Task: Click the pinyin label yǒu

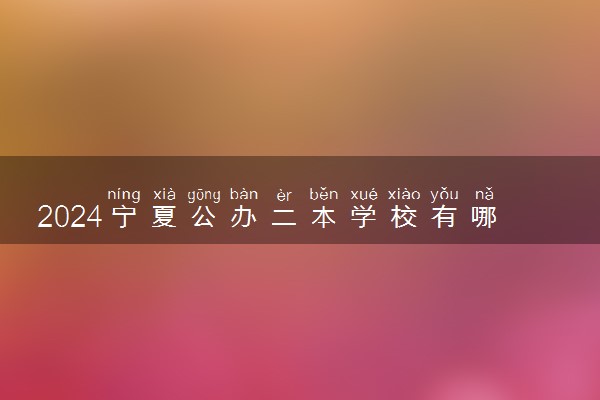Action: tap(444, 195)
